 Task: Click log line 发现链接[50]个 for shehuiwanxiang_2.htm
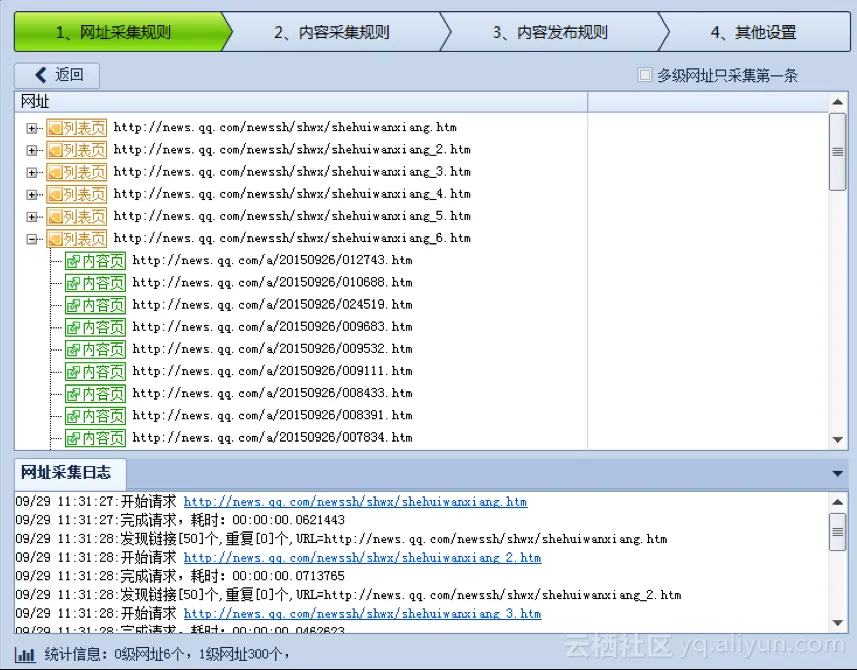pos(348,595)
